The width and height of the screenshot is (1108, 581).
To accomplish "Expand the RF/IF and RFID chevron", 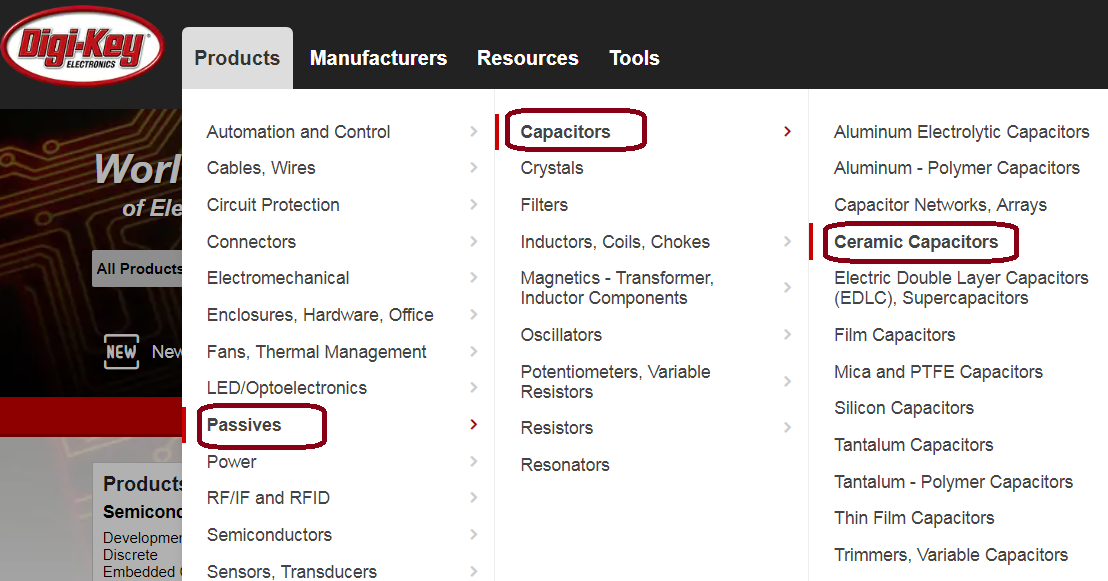I will (473, 498).
